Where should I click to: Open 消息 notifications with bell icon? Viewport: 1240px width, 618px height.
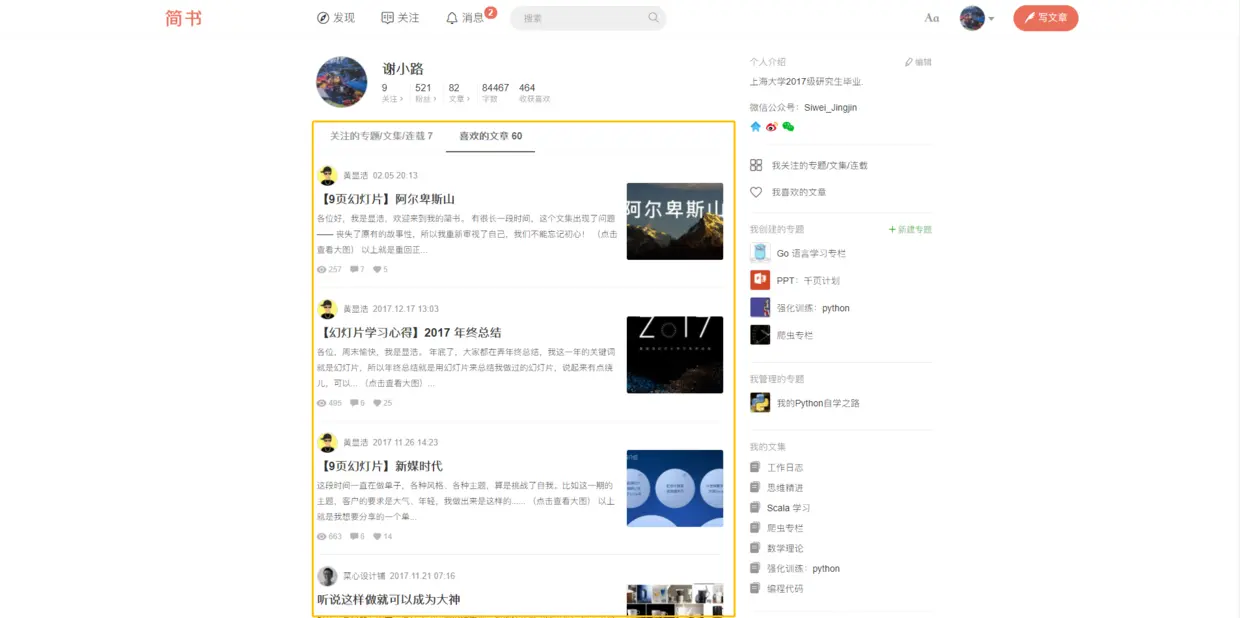click(465, 18)
